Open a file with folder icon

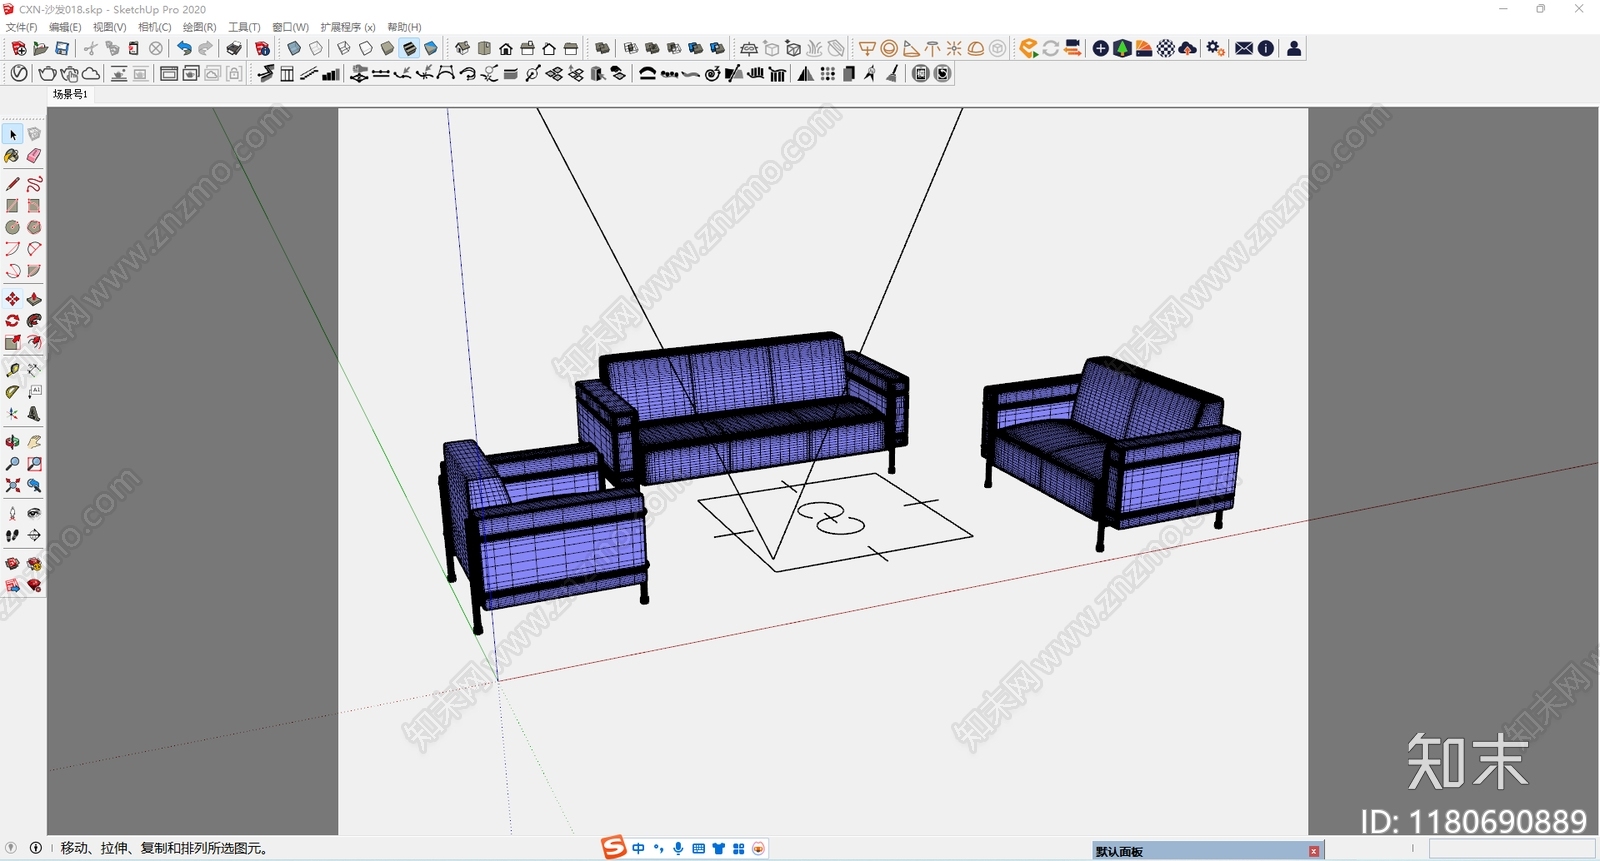[41, 48]
